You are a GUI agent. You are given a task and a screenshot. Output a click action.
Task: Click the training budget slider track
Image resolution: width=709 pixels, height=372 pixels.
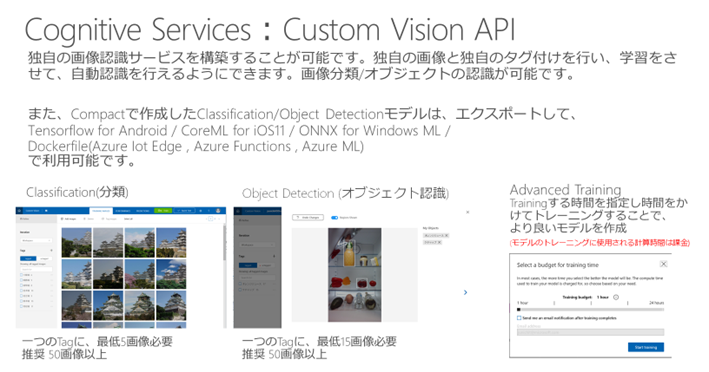(591, 310)
